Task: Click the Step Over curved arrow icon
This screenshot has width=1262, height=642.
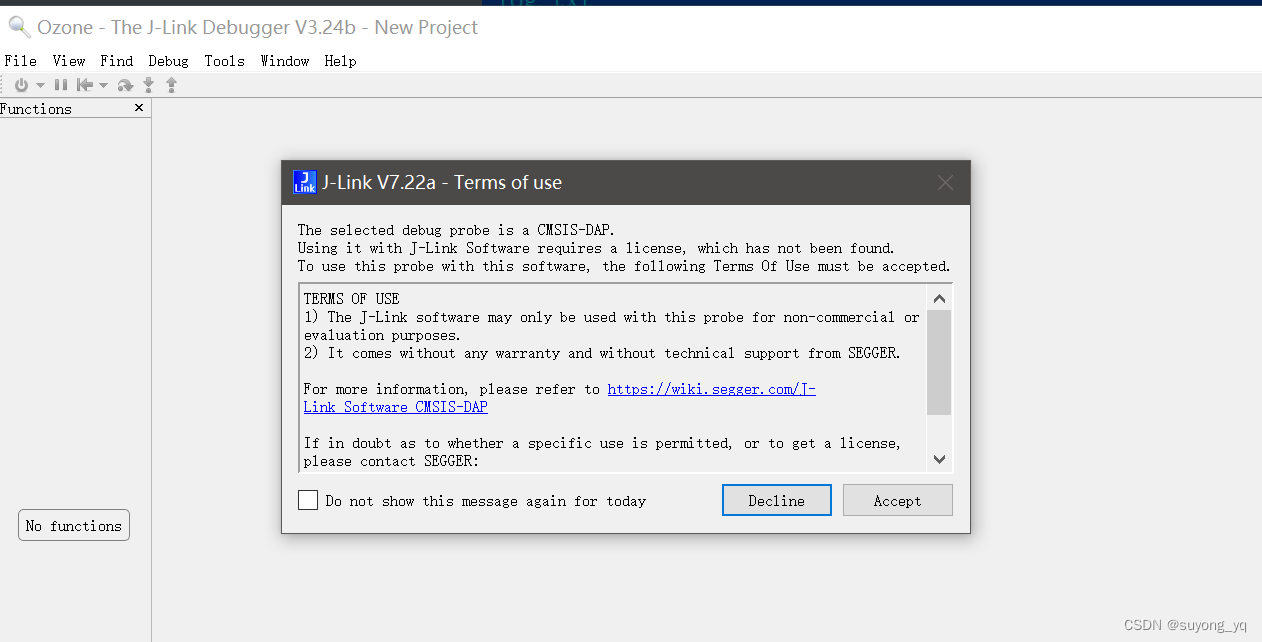Action: click(x=125, y=86)
